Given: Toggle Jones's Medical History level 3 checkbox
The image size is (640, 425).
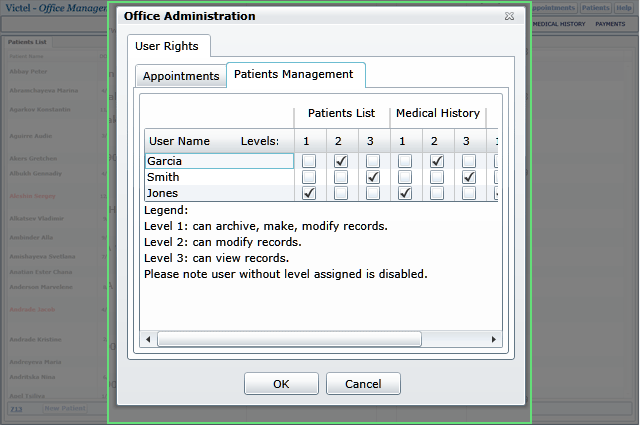Looking at the screenshot, I should 469,193.
